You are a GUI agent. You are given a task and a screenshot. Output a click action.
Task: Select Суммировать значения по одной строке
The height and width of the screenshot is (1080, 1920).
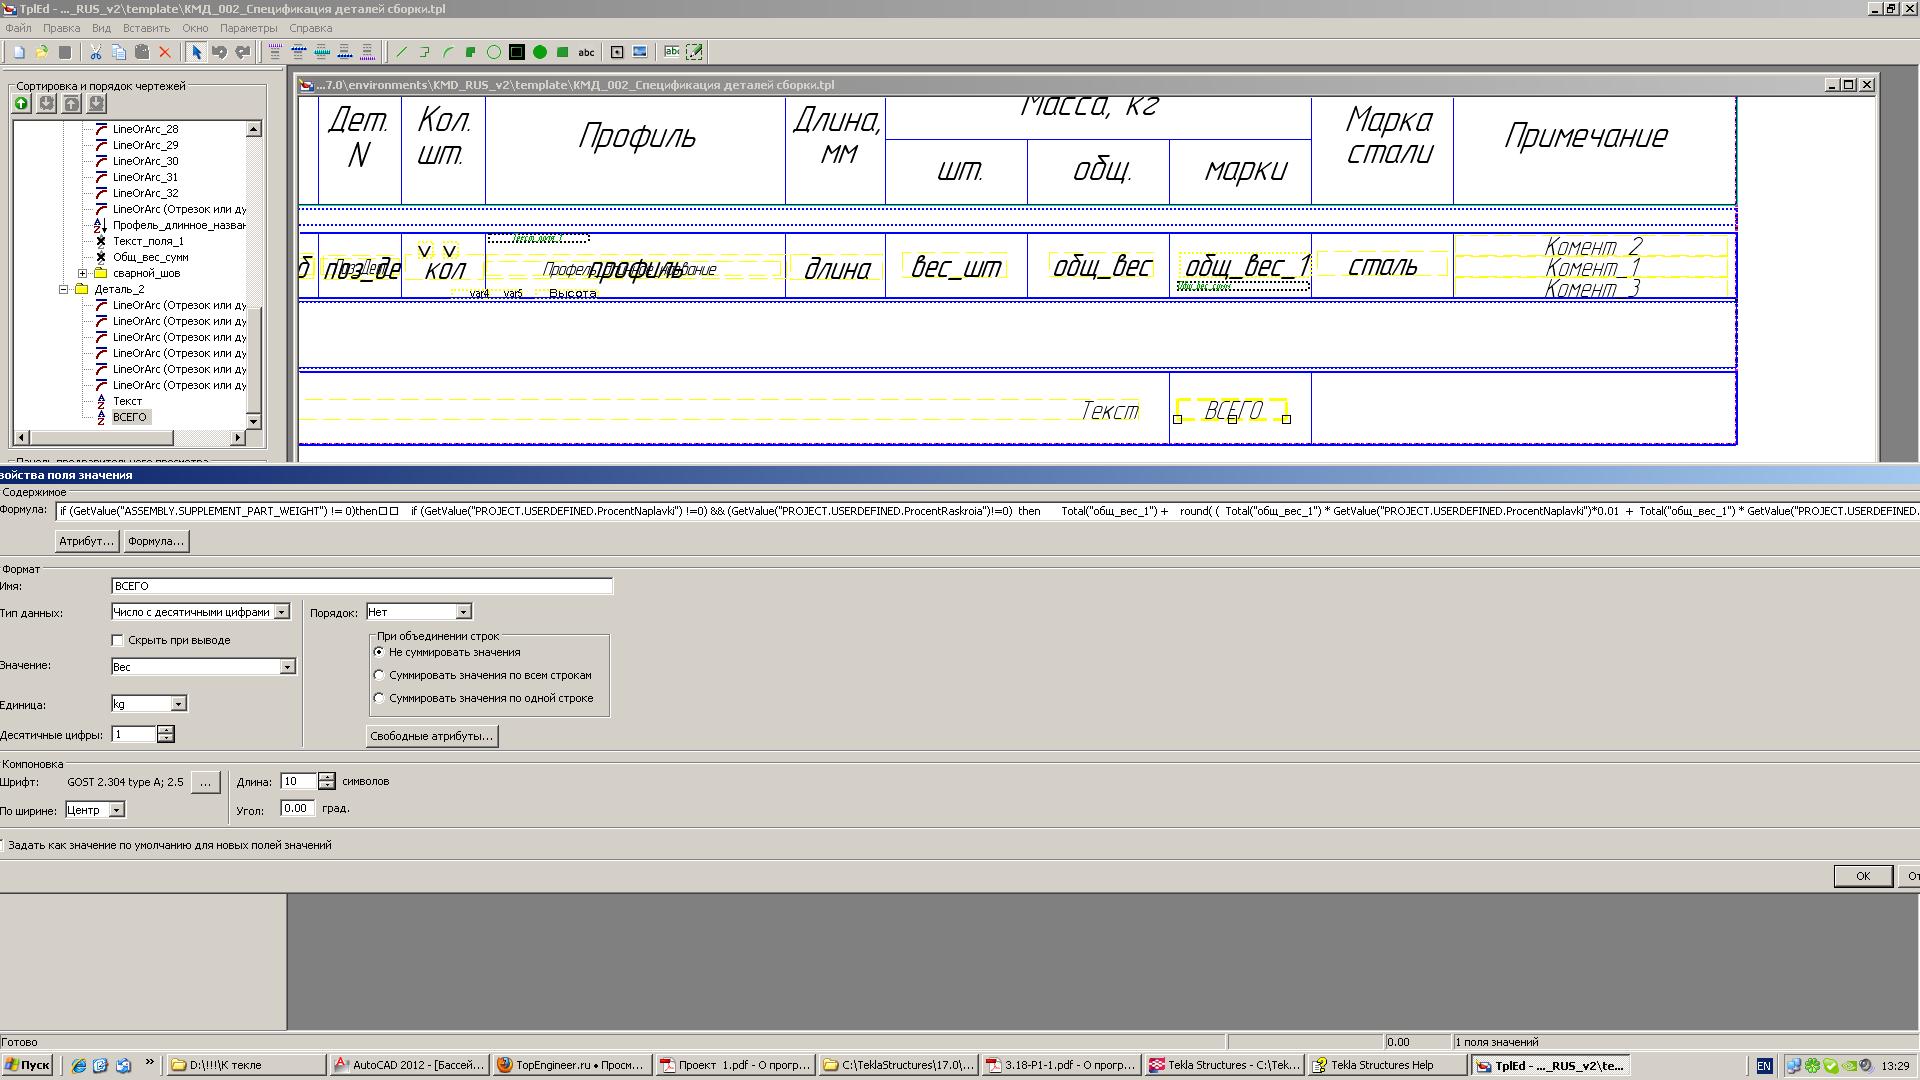379,698
